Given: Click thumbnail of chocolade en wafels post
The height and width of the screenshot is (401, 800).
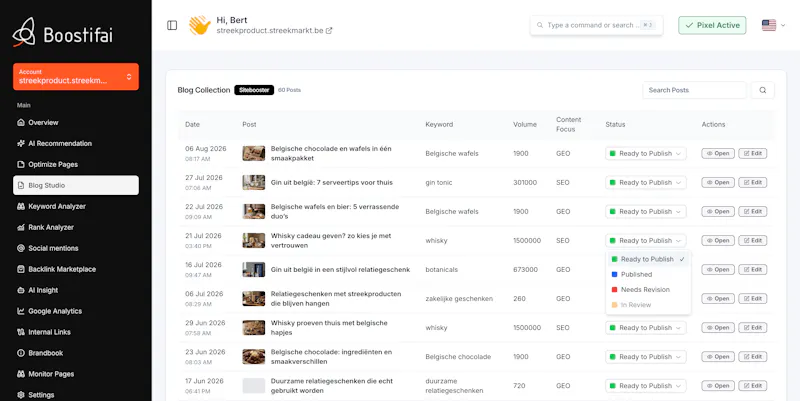Looking at the screenshot, I should point(254,154).
